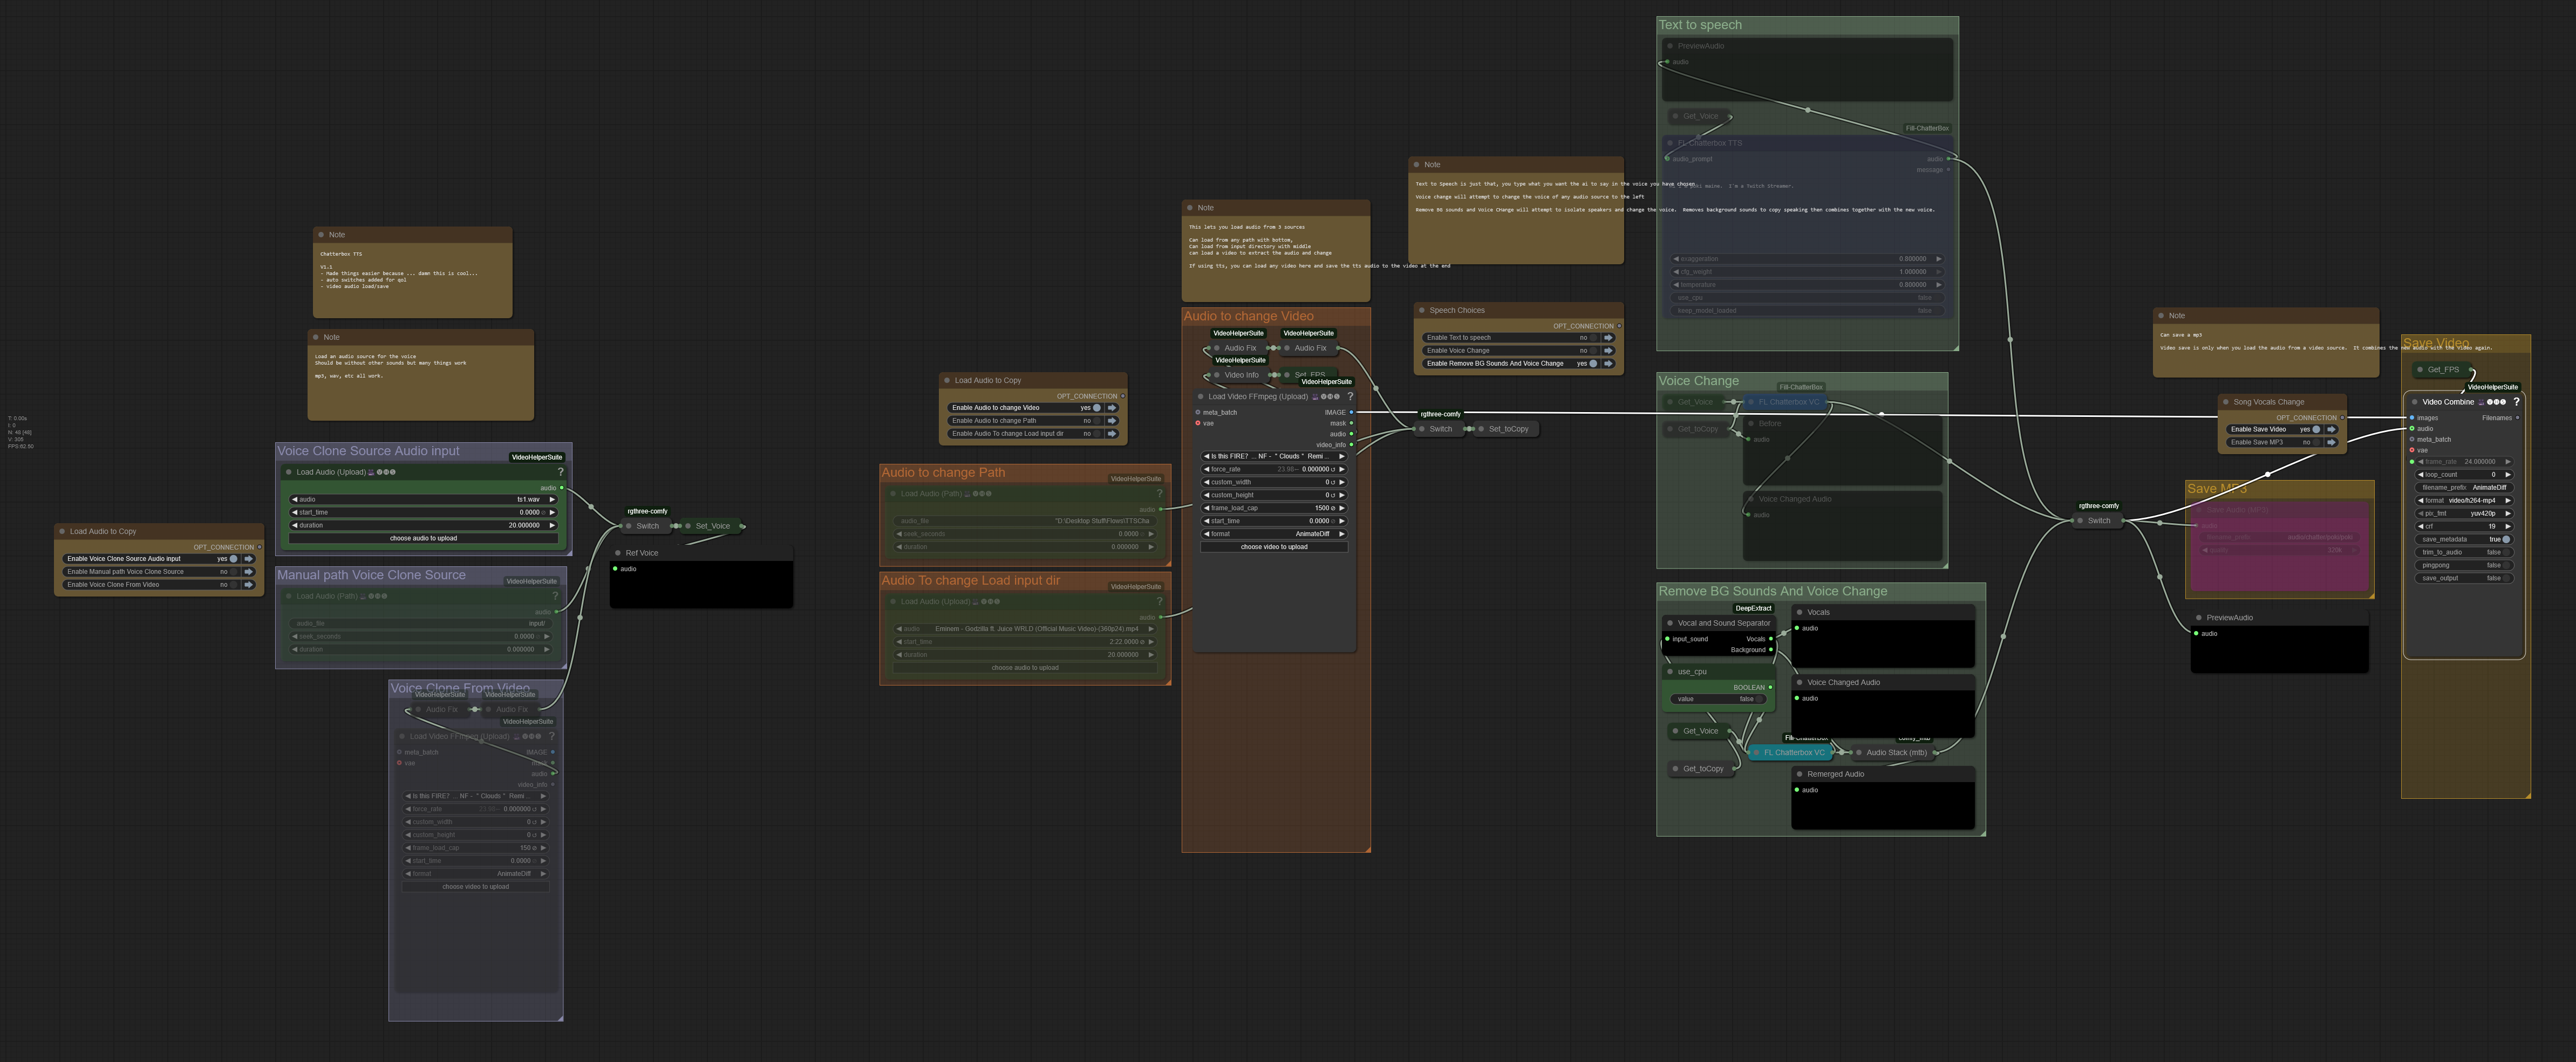
Task: Click arrow icon beside Enable Remove BG Sounds And Voice Change
Action: tap(1608, 364)
